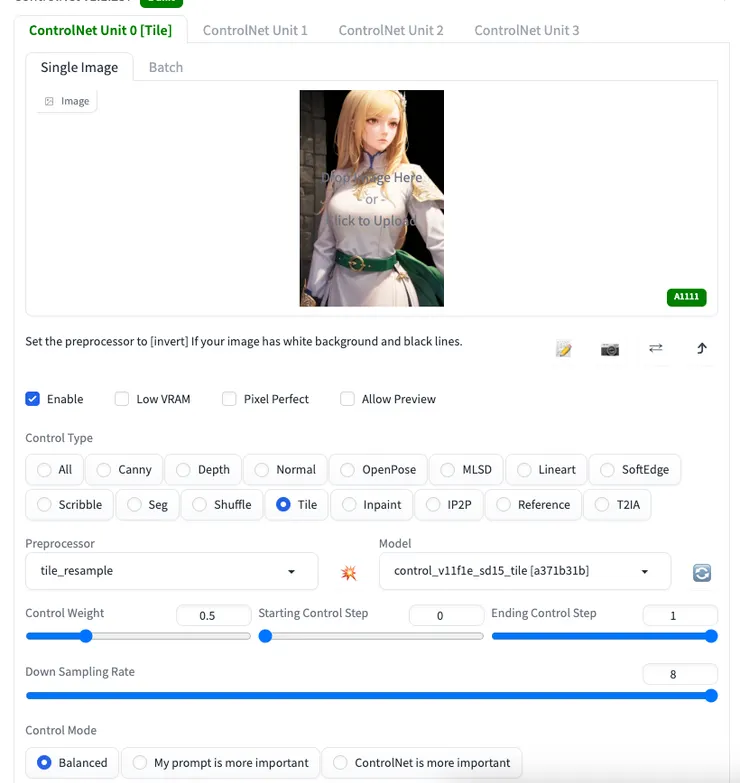The image size is (740, 783).
Task: Click the send-dimensions up-arrow icon
Action: pyautogui.click(x=702, y=348)
